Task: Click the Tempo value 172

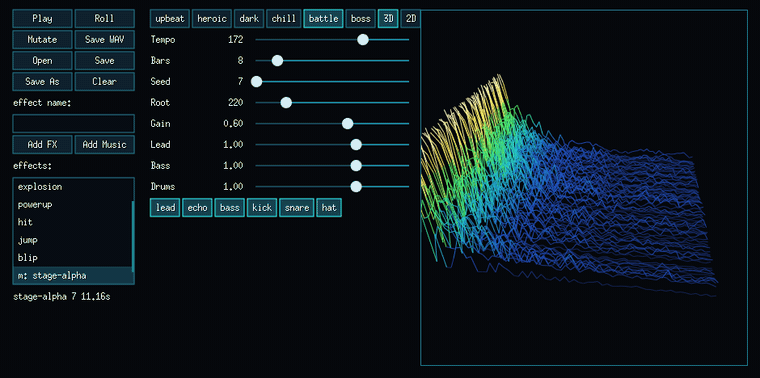Action: click(235, 40)
